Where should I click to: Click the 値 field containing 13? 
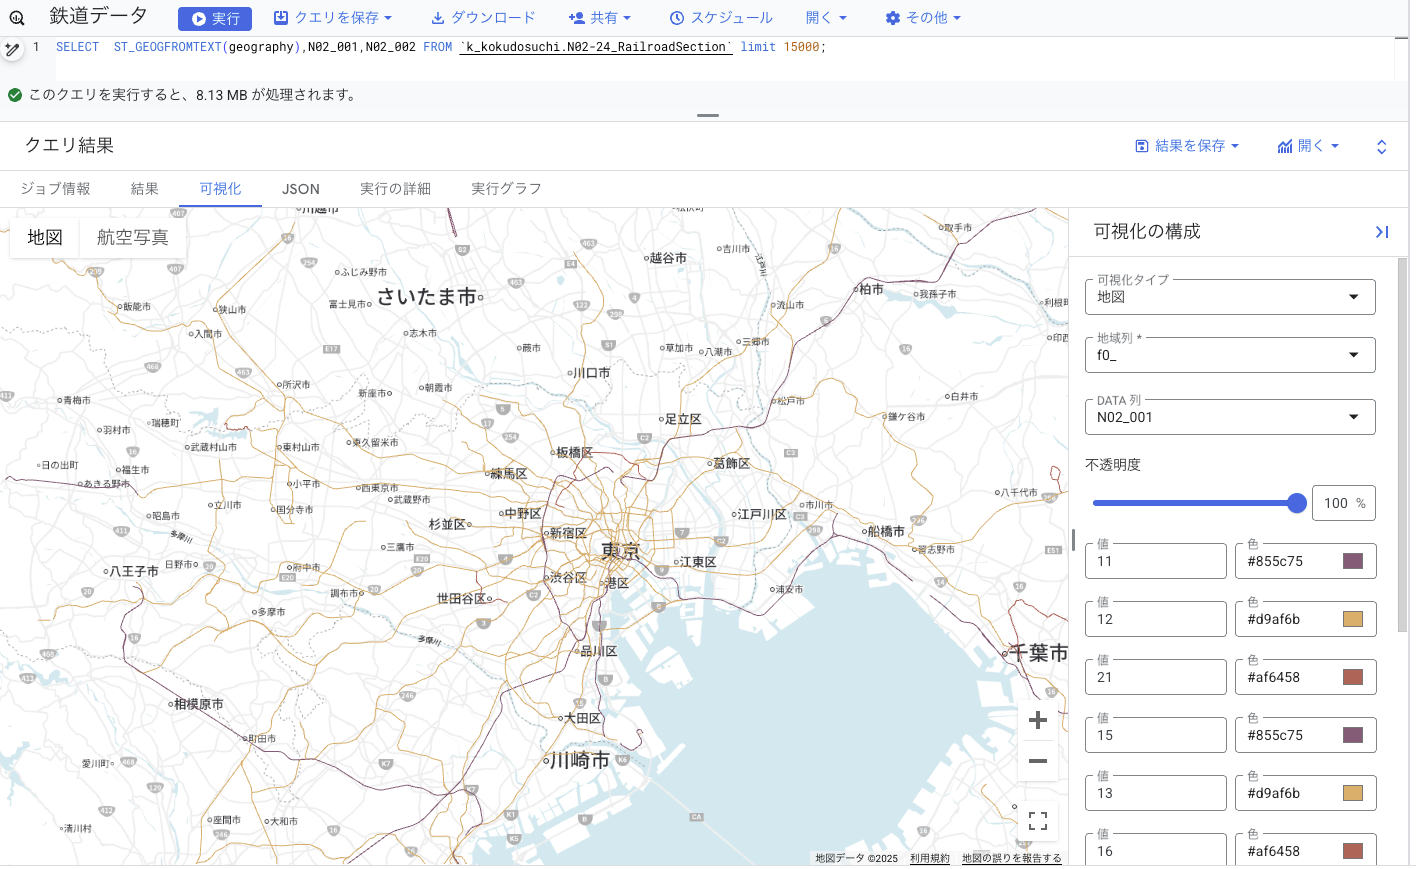click(1155, 793)
